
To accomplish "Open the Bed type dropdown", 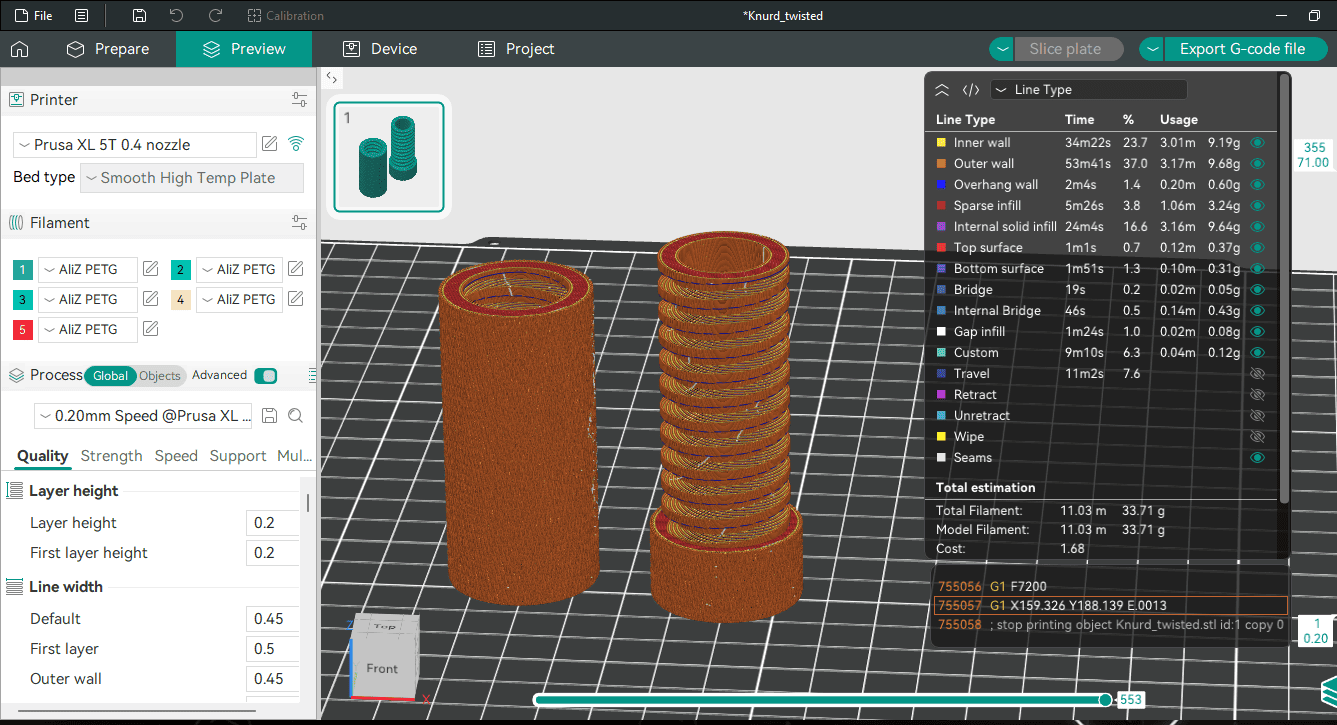I will pos(191,178).
